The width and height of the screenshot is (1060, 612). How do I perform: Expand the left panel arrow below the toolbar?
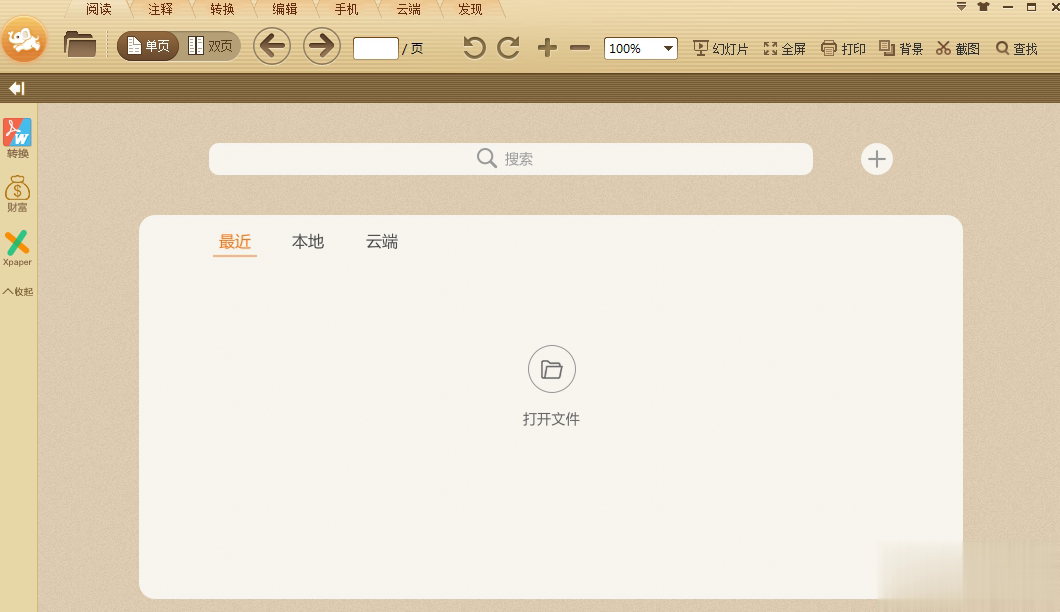(15, 88)
